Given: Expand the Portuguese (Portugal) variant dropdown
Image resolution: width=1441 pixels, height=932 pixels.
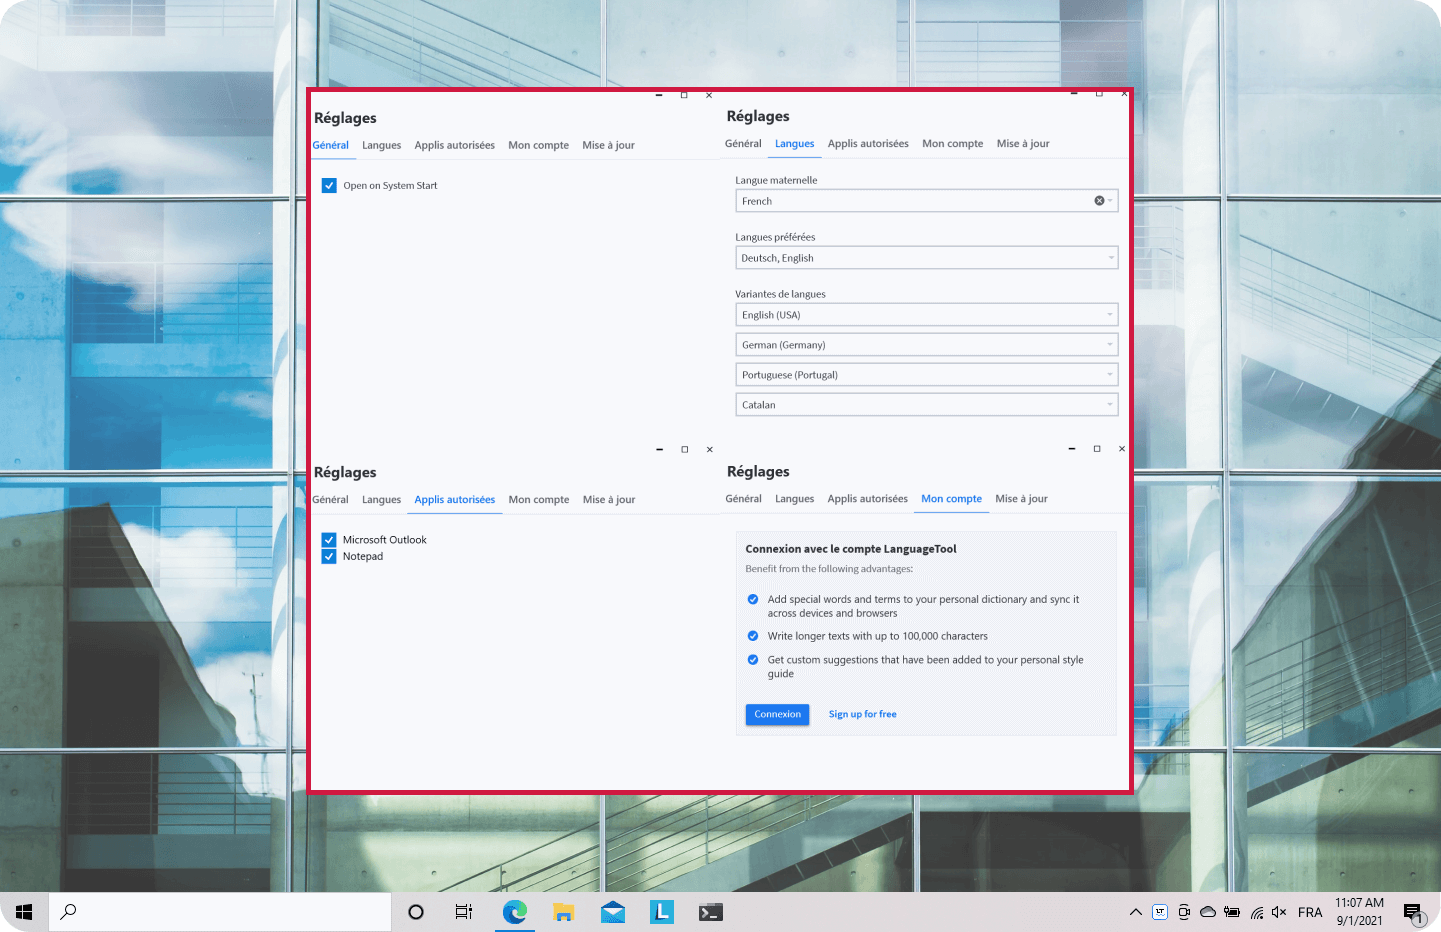Looking at the screenshot, I should (926, 375).
